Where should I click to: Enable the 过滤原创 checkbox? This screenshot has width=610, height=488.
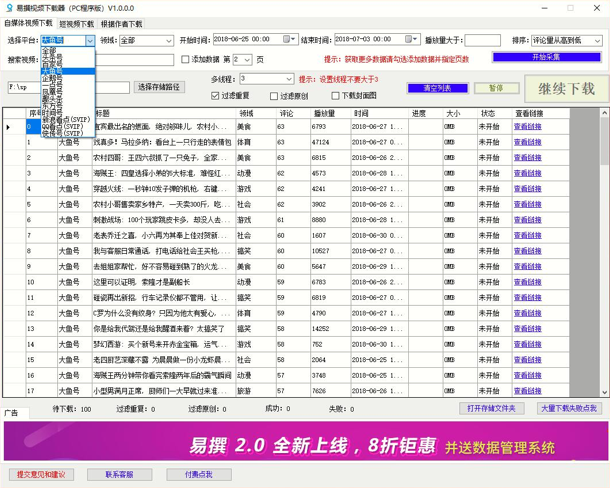[274, 96]
